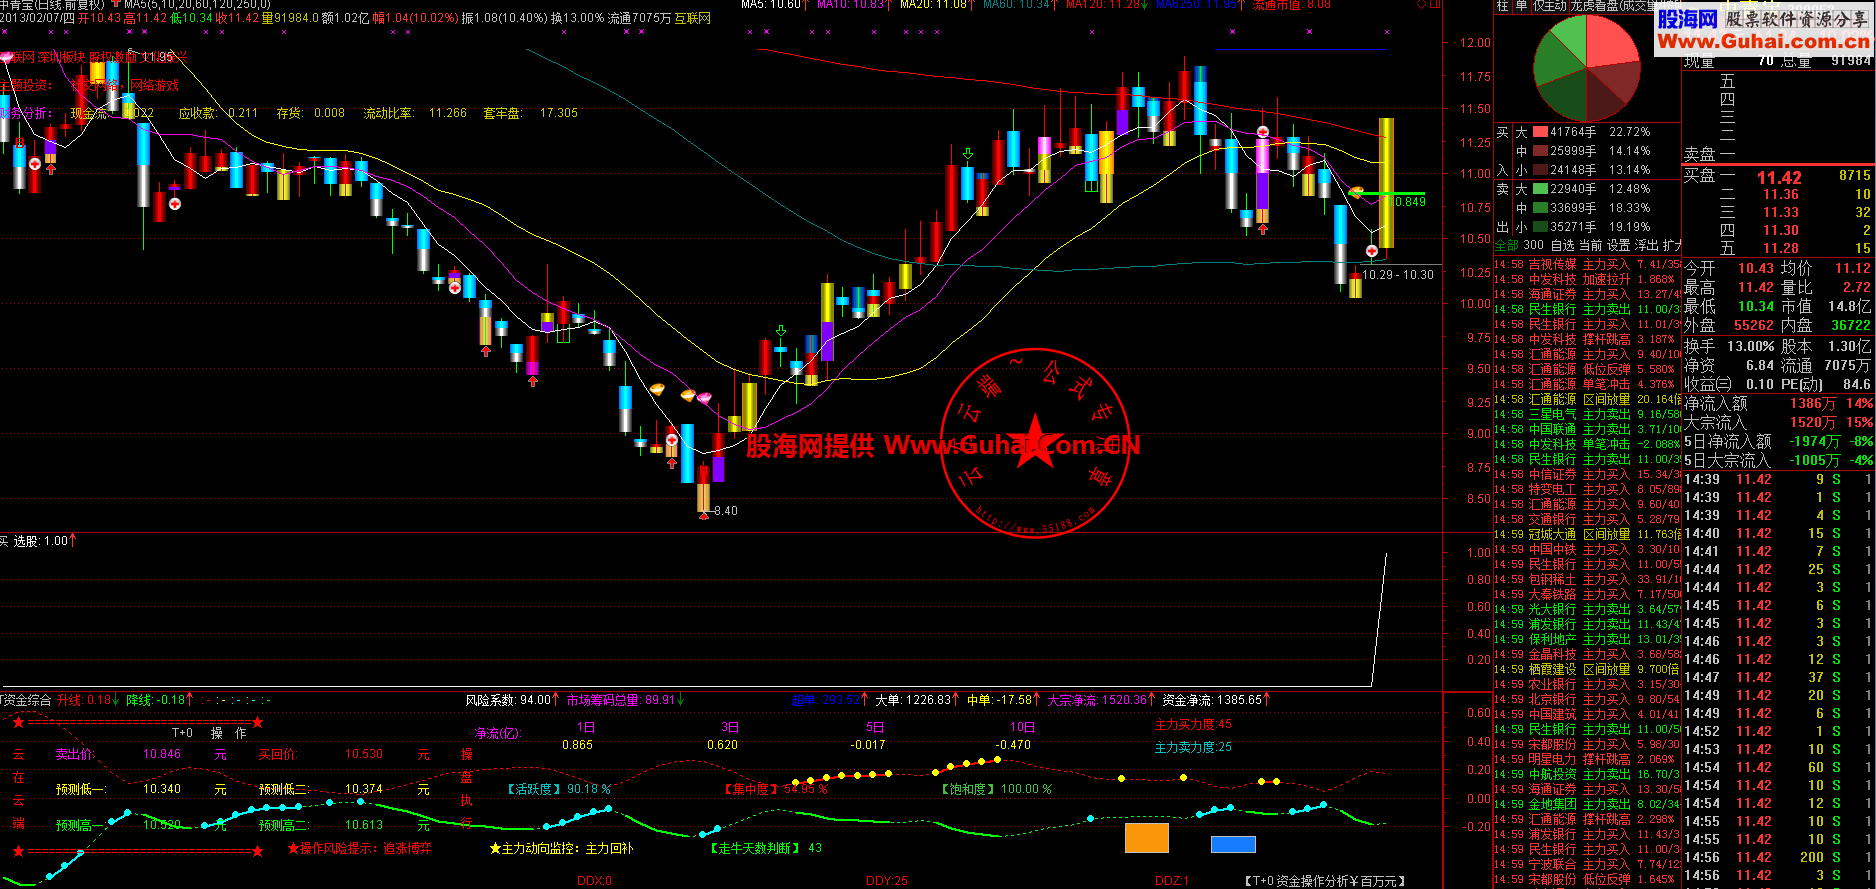The height and width of the screenshot is (889, 1876).
Task: Click the circle signal marker near price 9.00
Action: (672, 440)
